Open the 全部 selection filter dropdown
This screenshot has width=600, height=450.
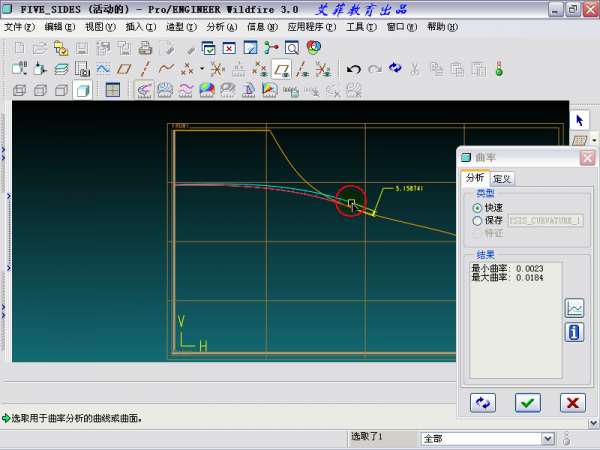point(548,439)
